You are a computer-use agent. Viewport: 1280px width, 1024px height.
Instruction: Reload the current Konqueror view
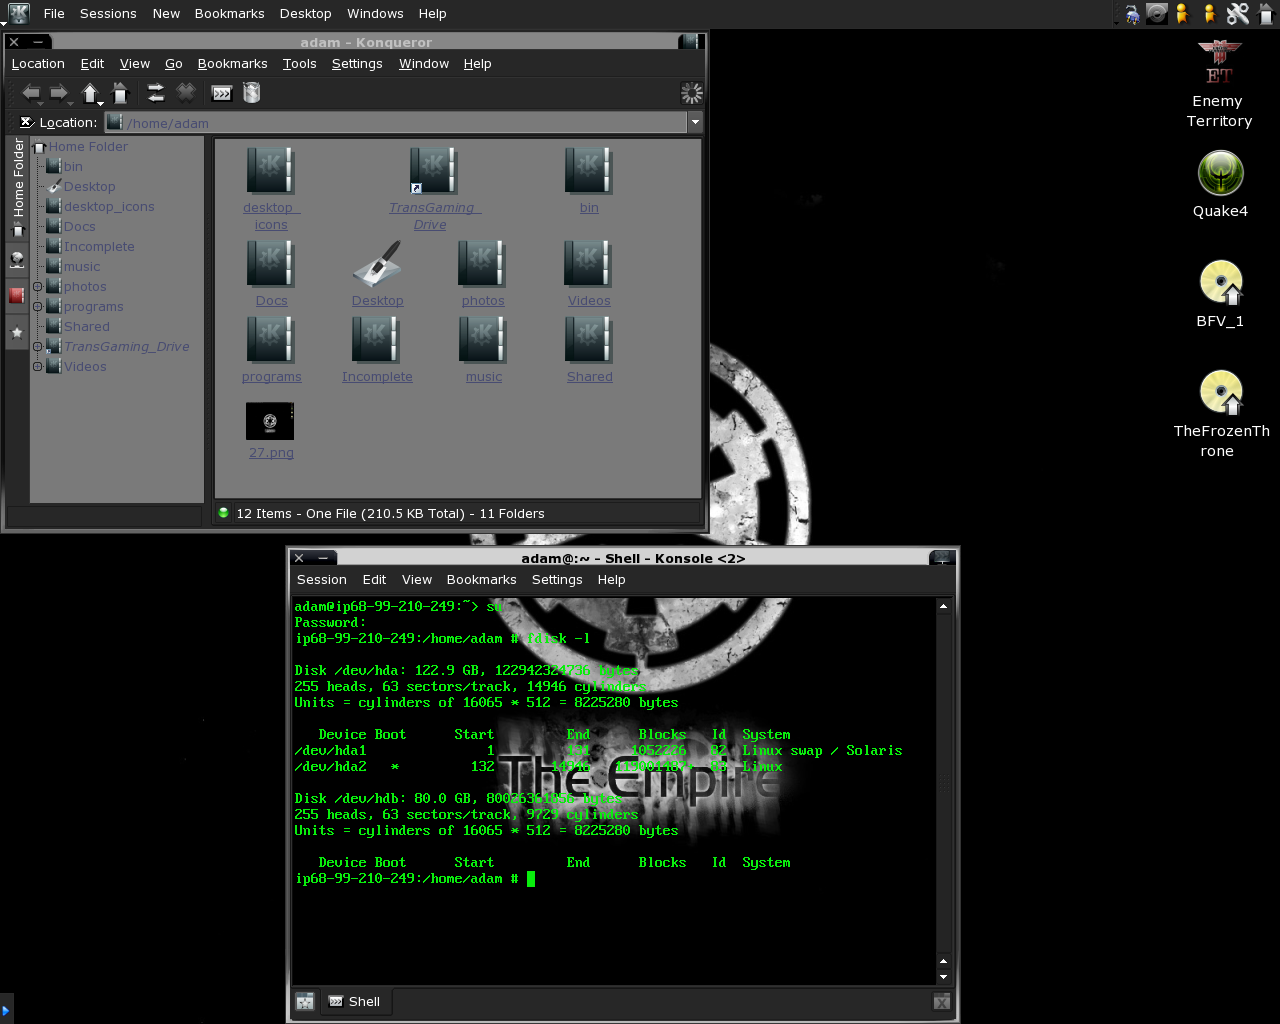156,93
